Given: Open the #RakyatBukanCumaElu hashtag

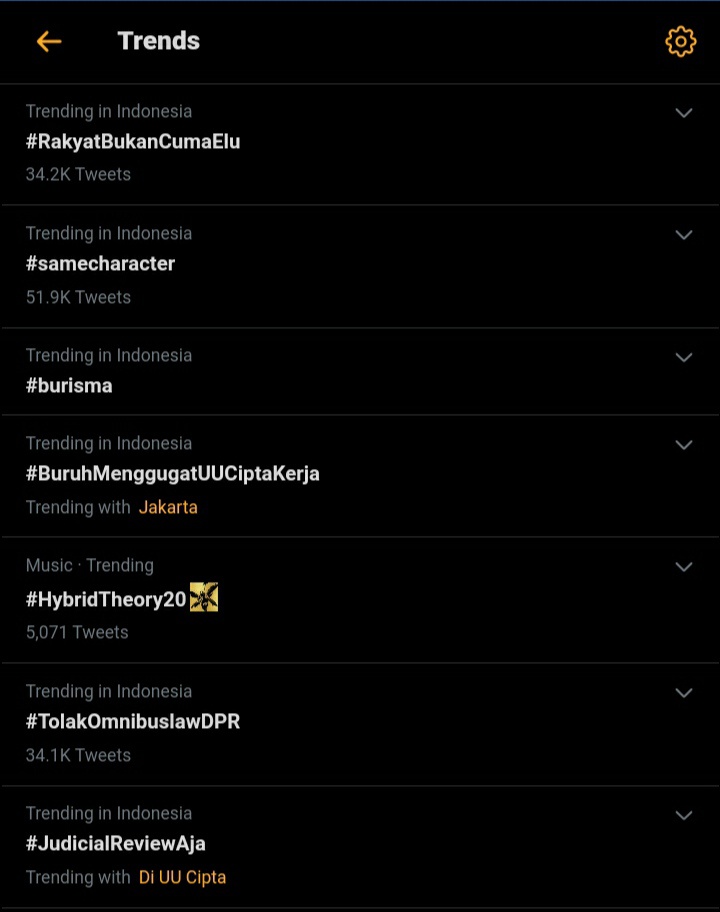Looking at the screenshot, I should [x=133, y=142].
